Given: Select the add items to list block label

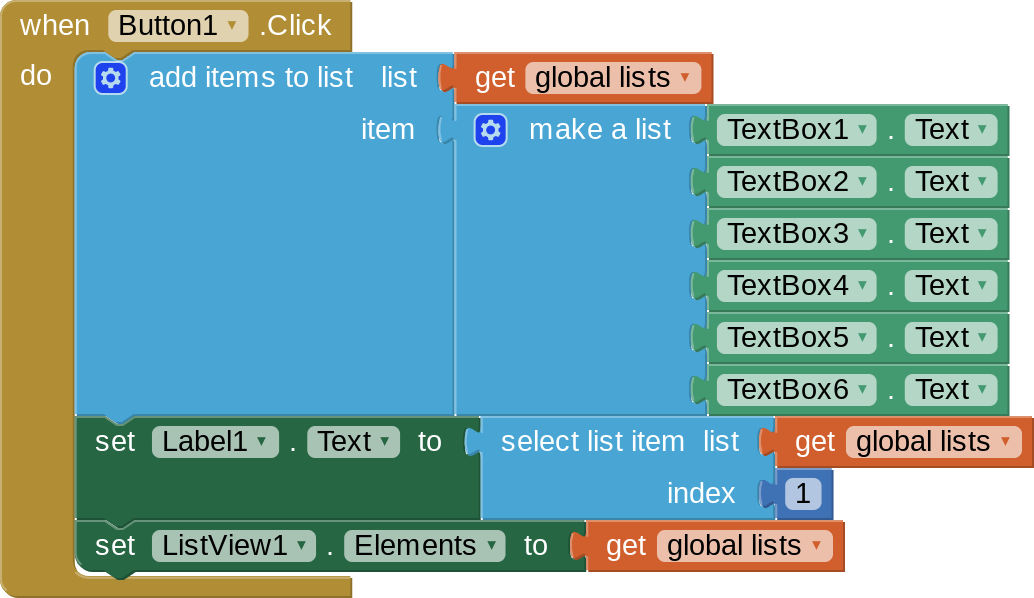Looking at the screenshot, I should click(x=251, y=78).
